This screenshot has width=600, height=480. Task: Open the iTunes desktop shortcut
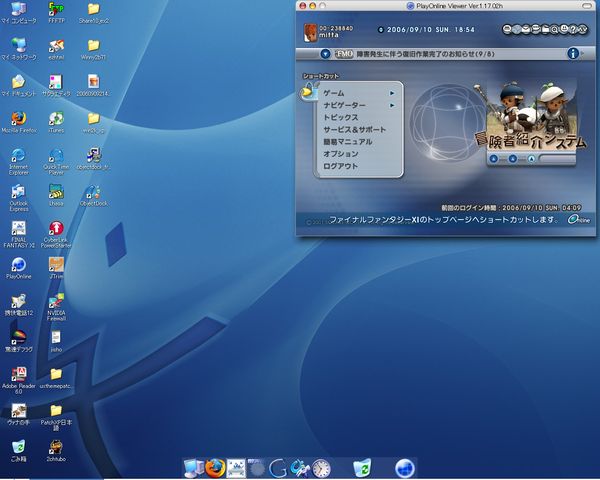[x=56, y=122]
